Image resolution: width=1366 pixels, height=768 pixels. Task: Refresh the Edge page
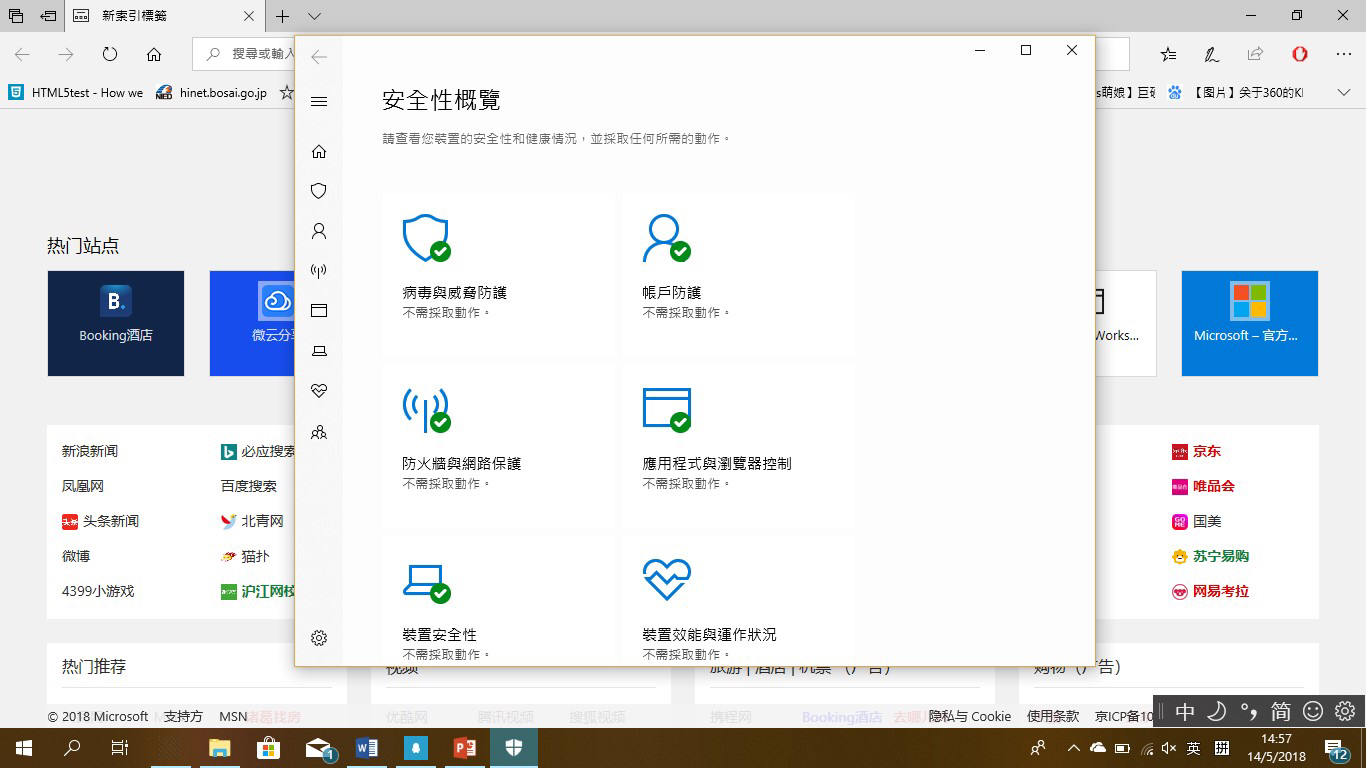pyautogui.click(x=110, y=55)
